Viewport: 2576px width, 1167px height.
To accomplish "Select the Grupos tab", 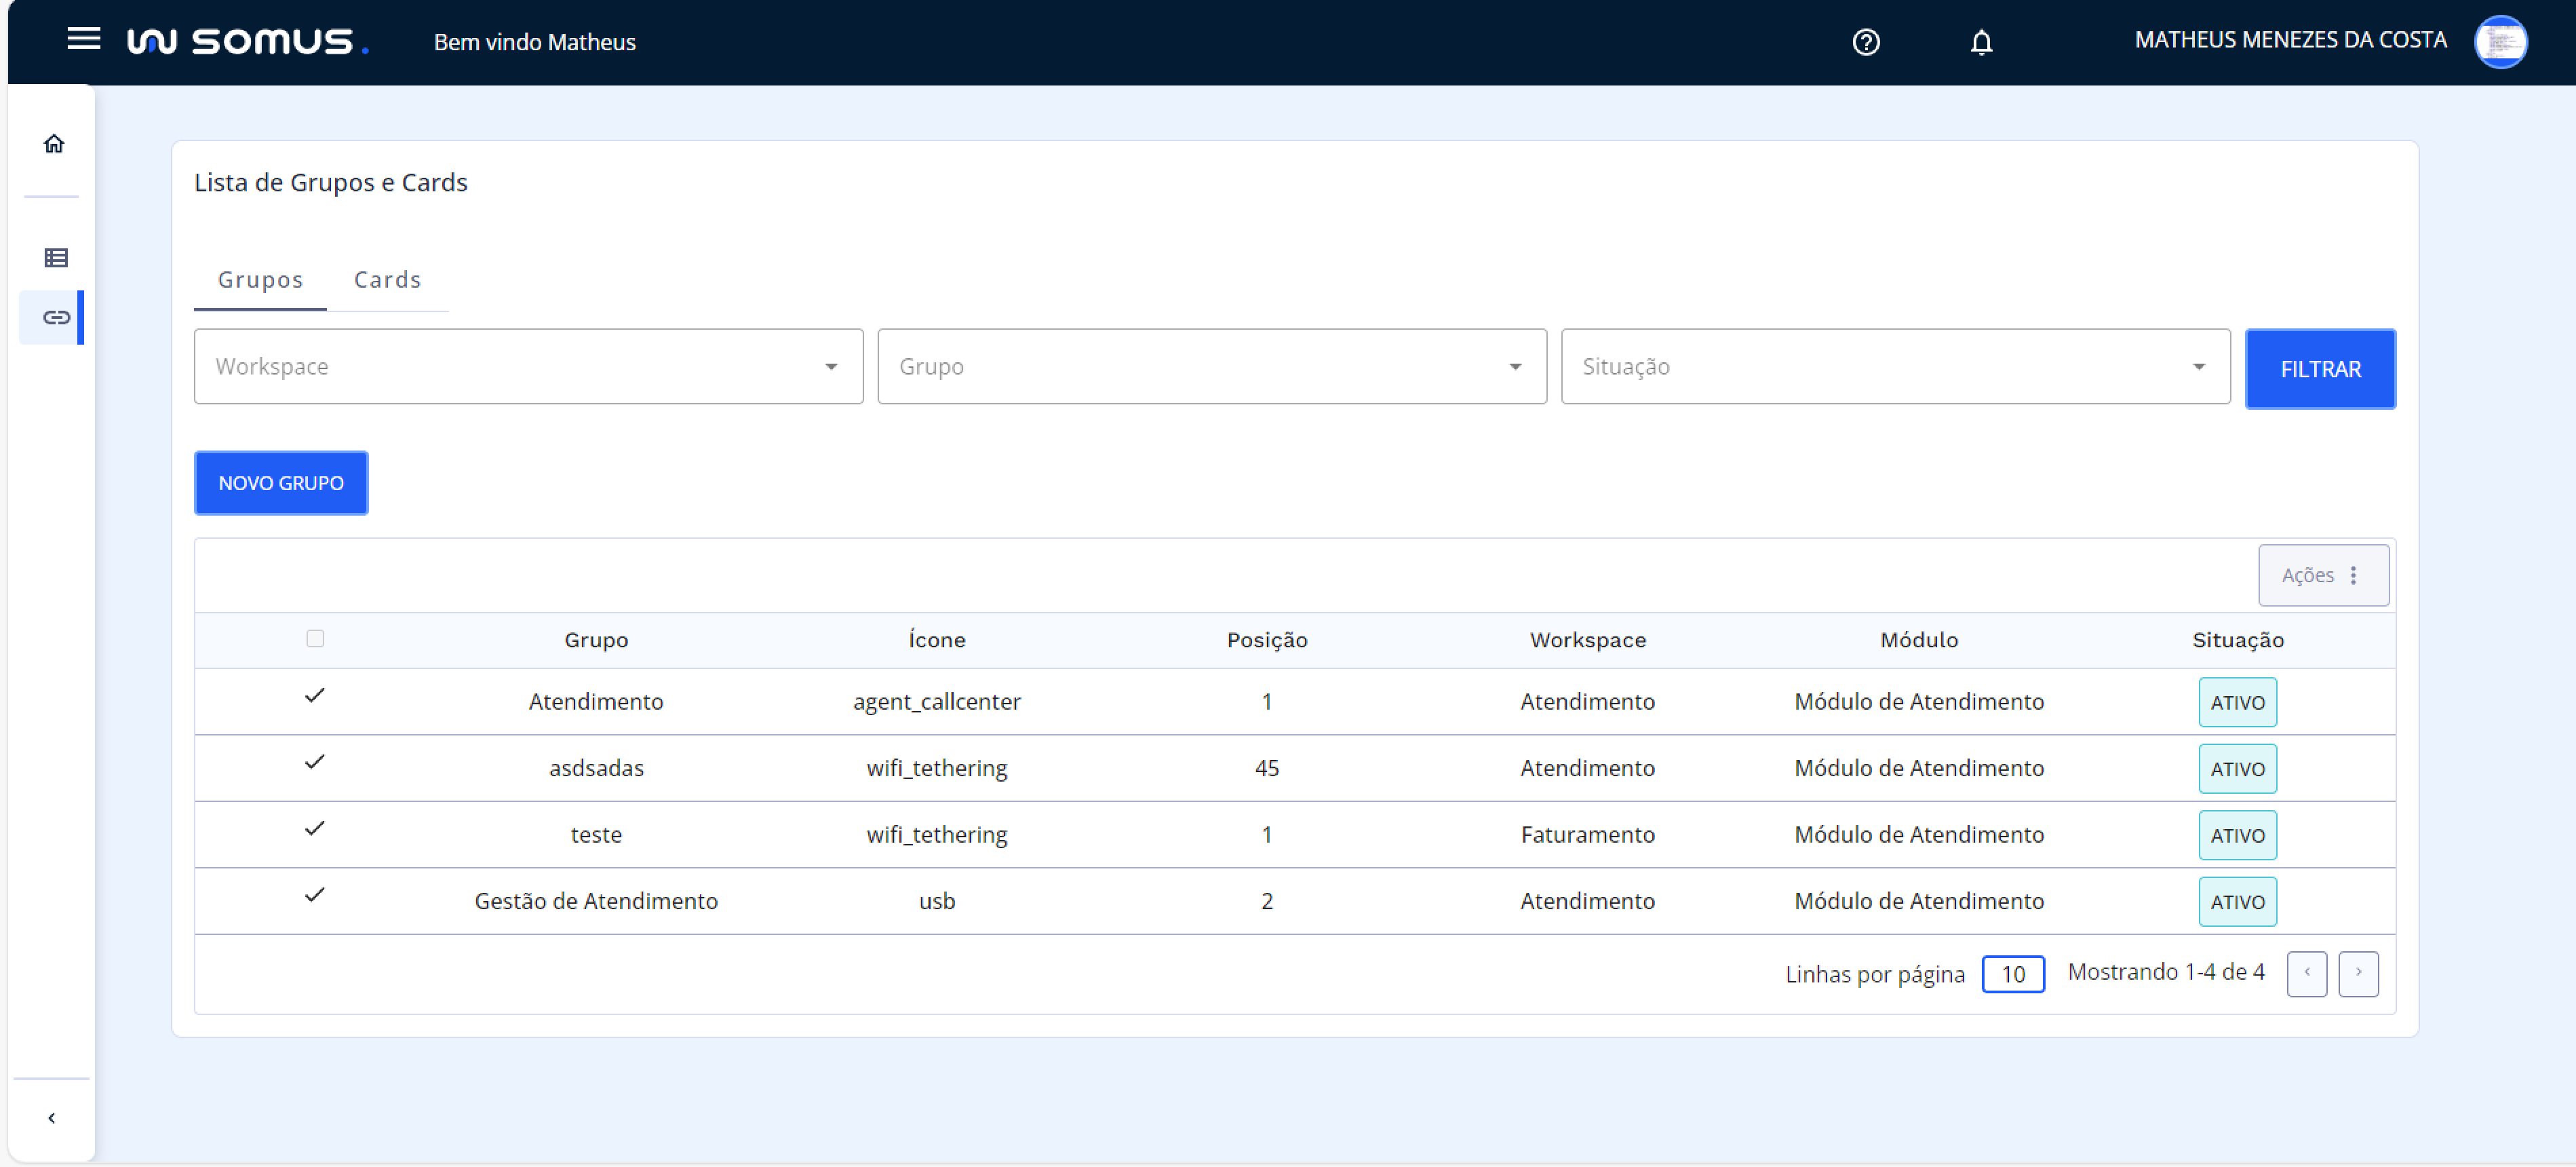I will (260, 280).
